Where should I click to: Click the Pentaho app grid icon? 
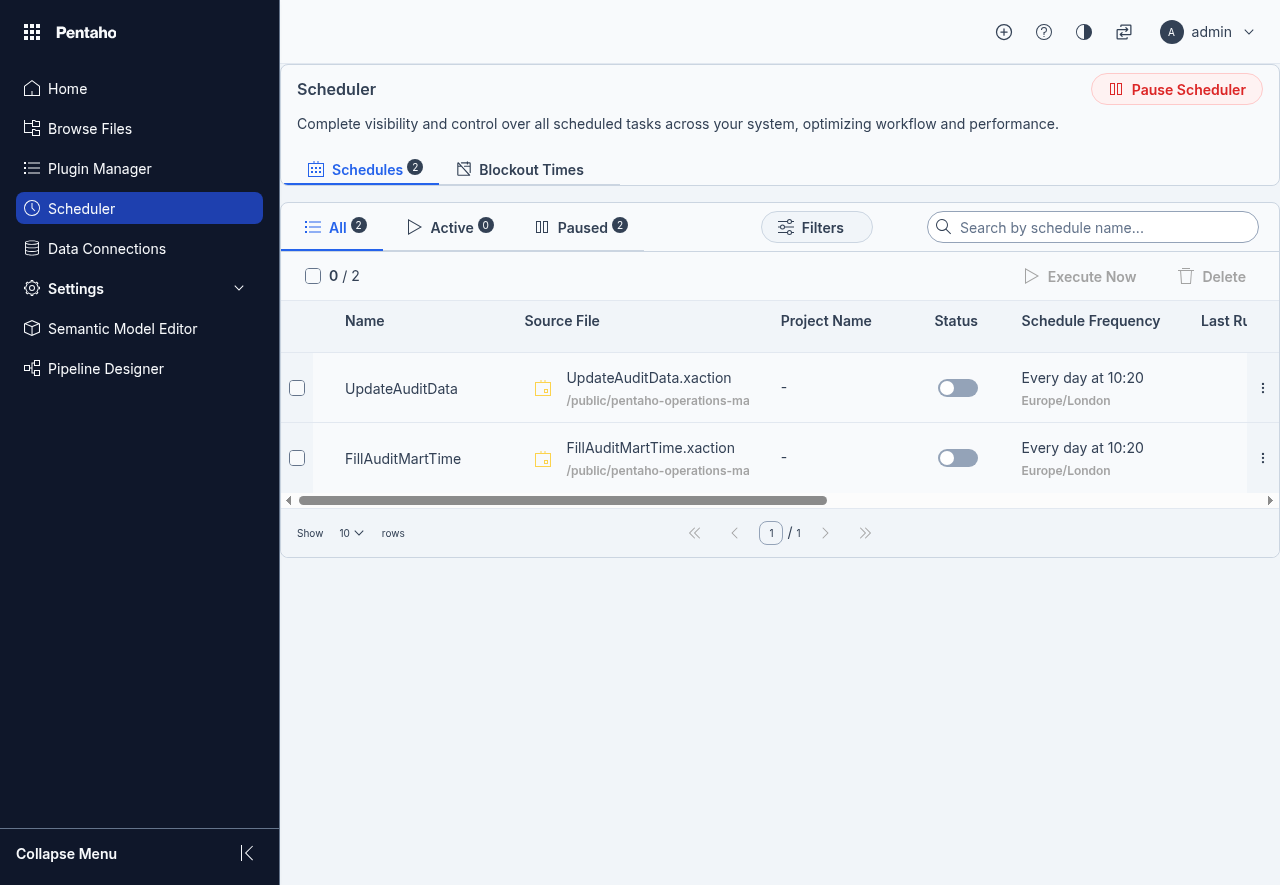32,33
